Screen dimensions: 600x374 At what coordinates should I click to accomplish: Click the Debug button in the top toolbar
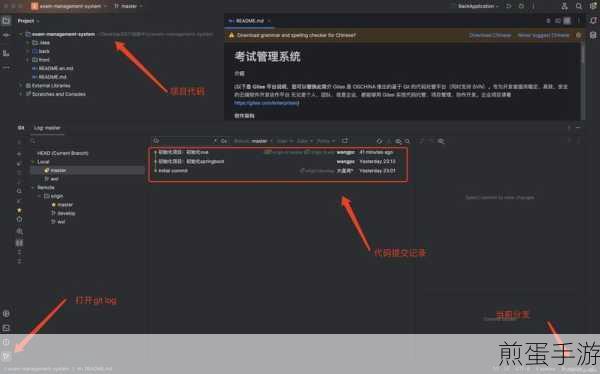(521, 6)
